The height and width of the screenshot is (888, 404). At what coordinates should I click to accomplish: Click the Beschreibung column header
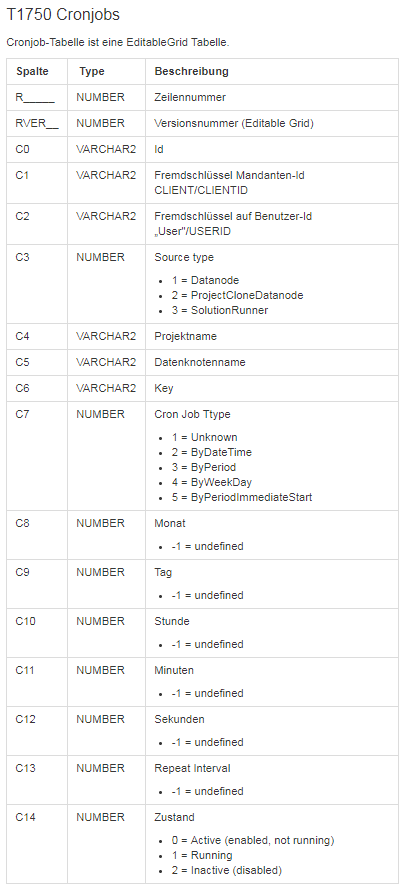click(192, 71)
